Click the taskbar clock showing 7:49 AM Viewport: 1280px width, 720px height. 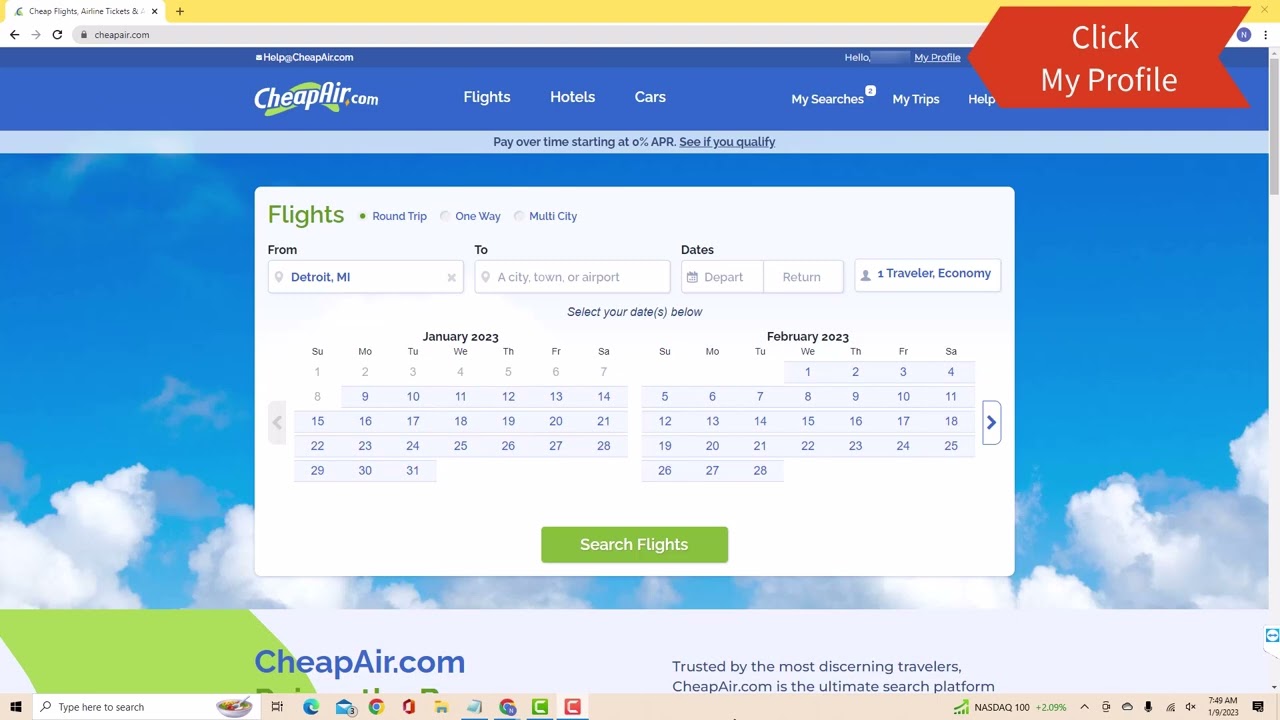(1223, 707)
